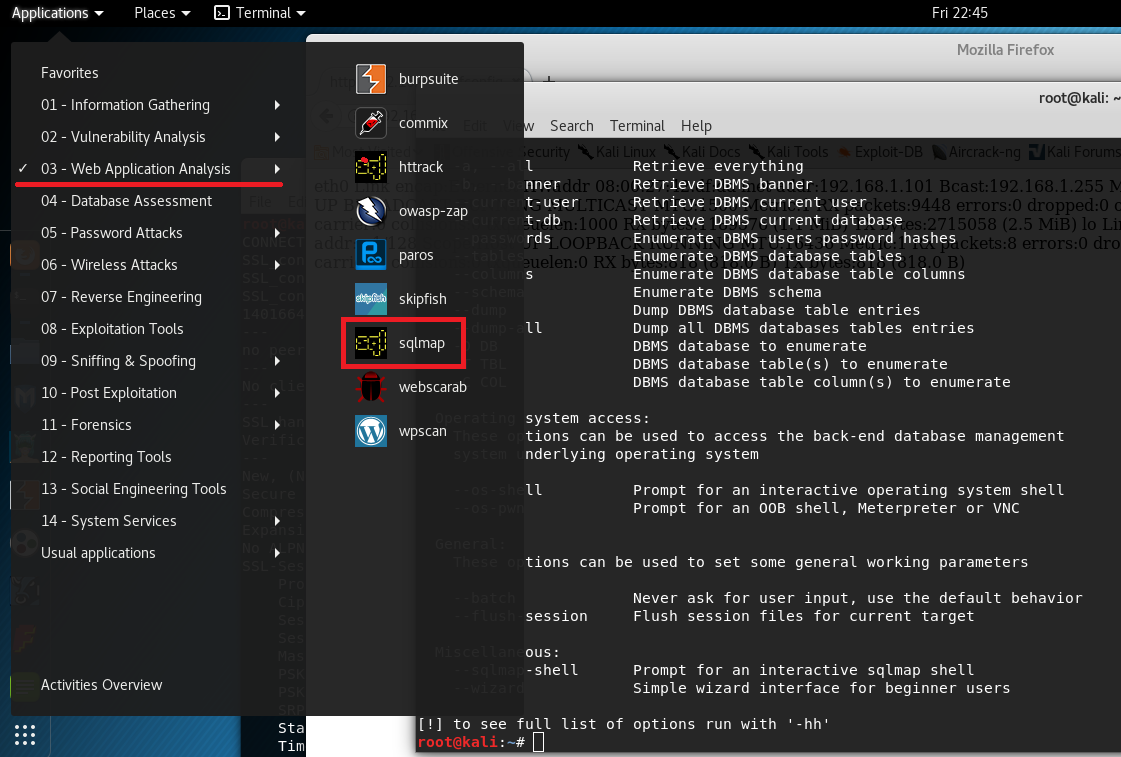Expand 11 - Forensics submenu arrow

coord(277,425)
